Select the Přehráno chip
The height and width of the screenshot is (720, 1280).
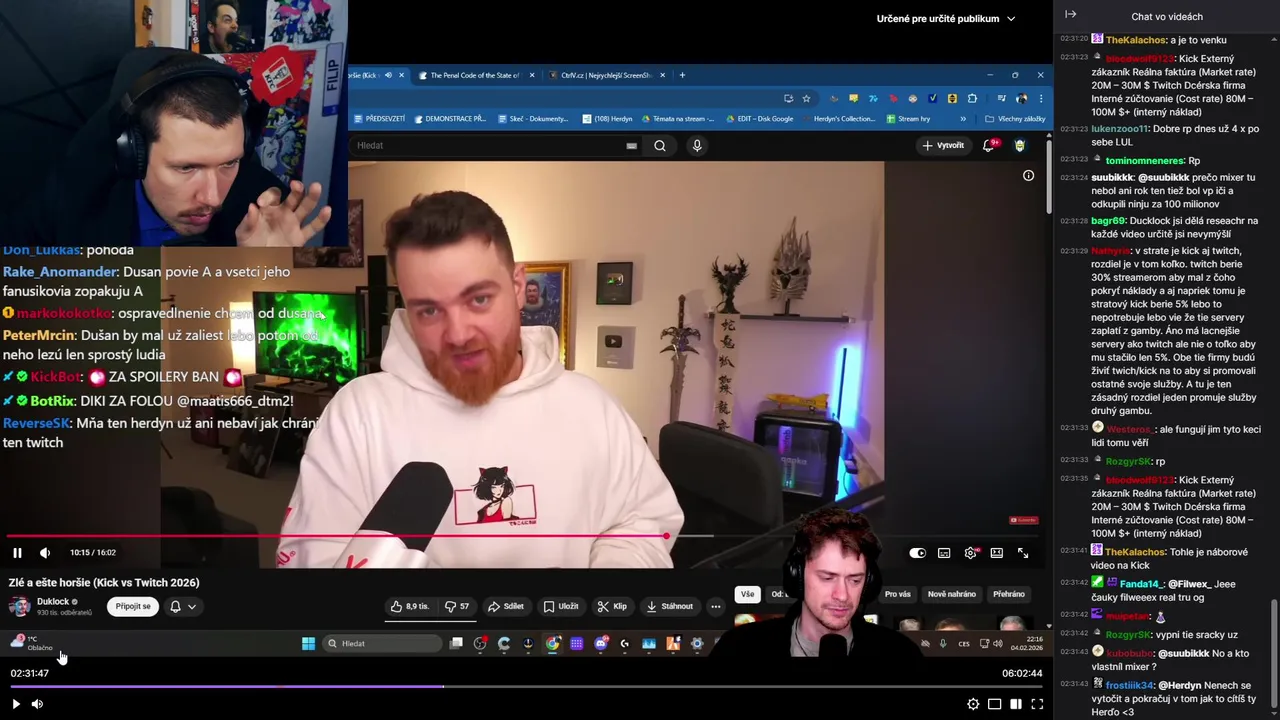pyautogui.click(x=1008, y=594)
